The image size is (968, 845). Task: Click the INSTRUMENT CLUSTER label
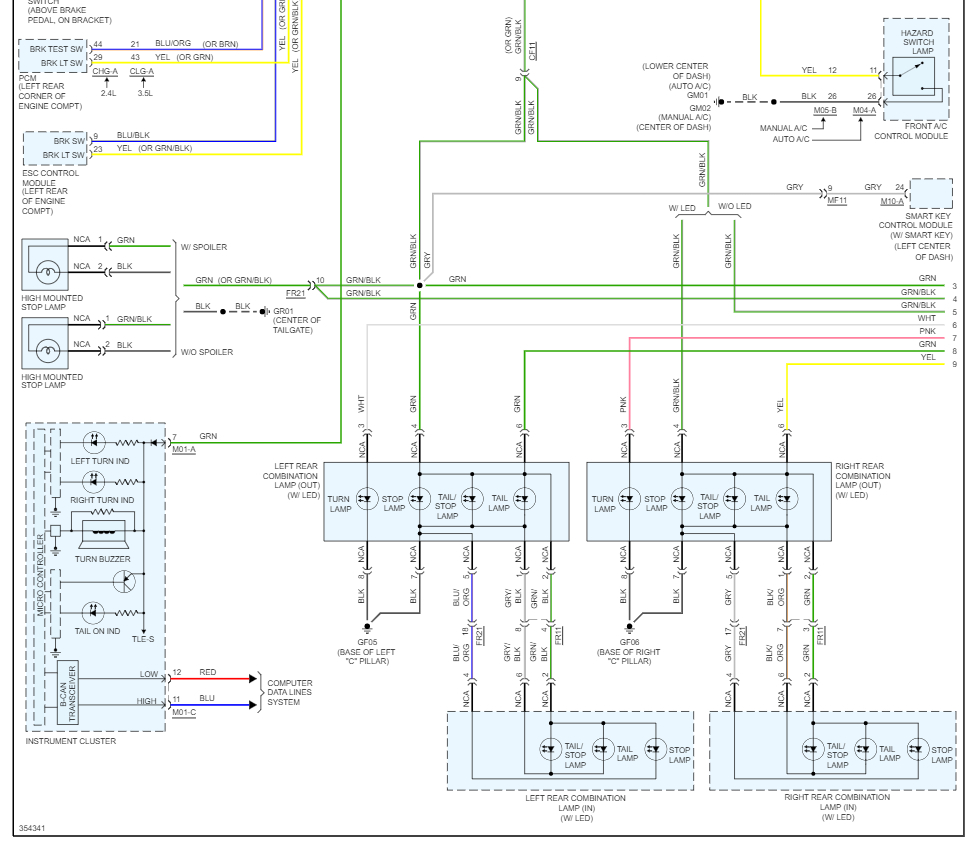[70, 741]
